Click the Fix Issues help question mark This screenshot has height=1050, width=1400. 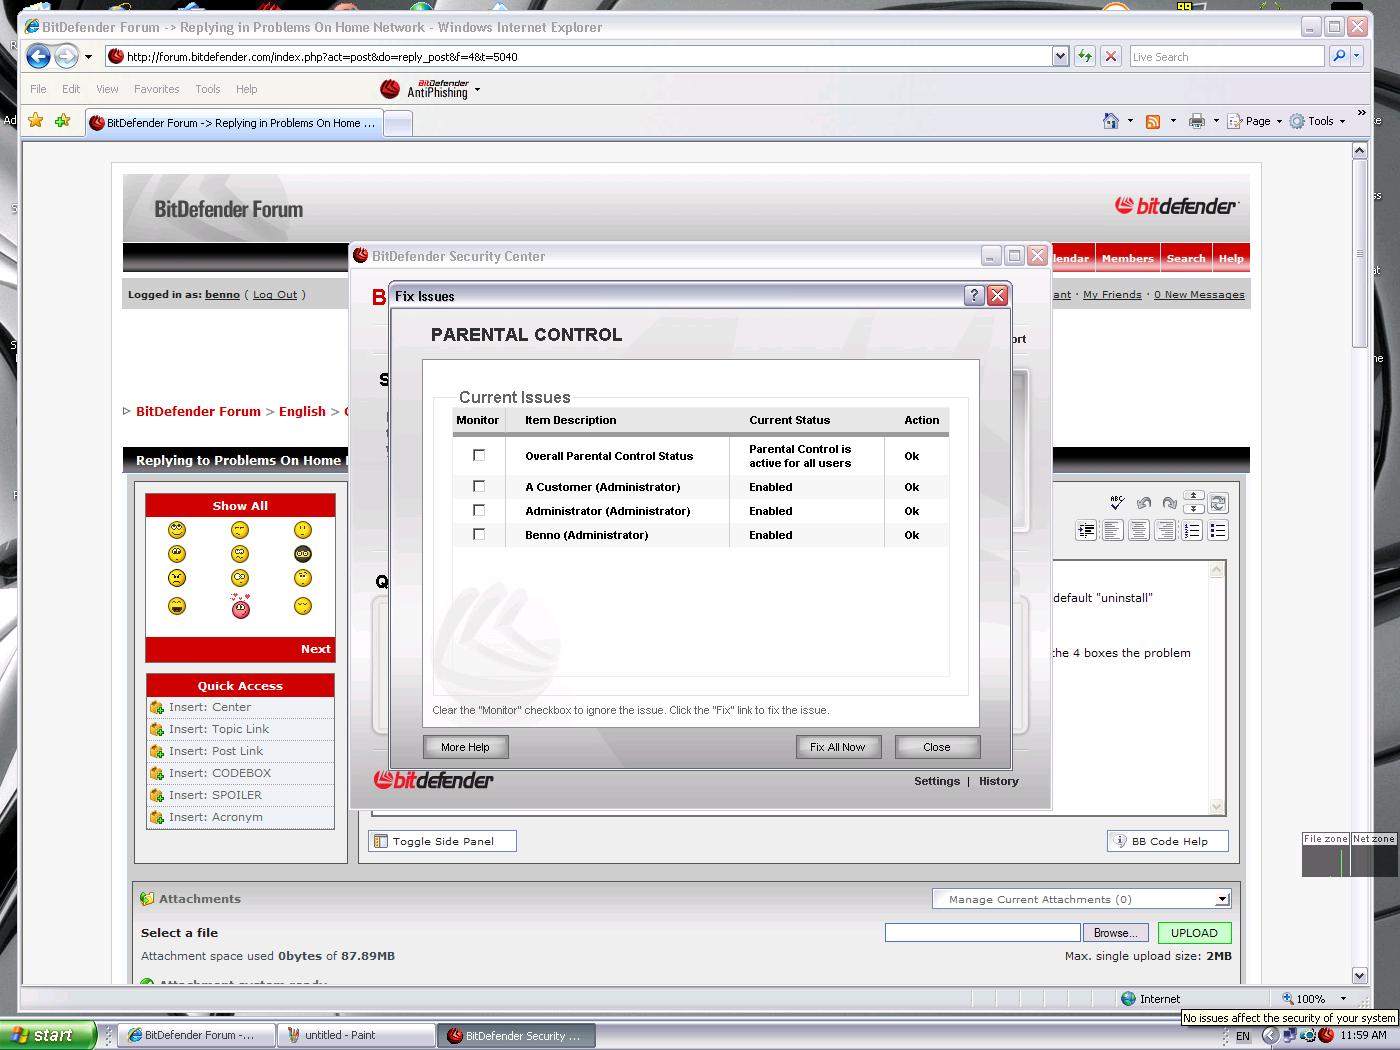pyautogui.click(x=974, y=295)
